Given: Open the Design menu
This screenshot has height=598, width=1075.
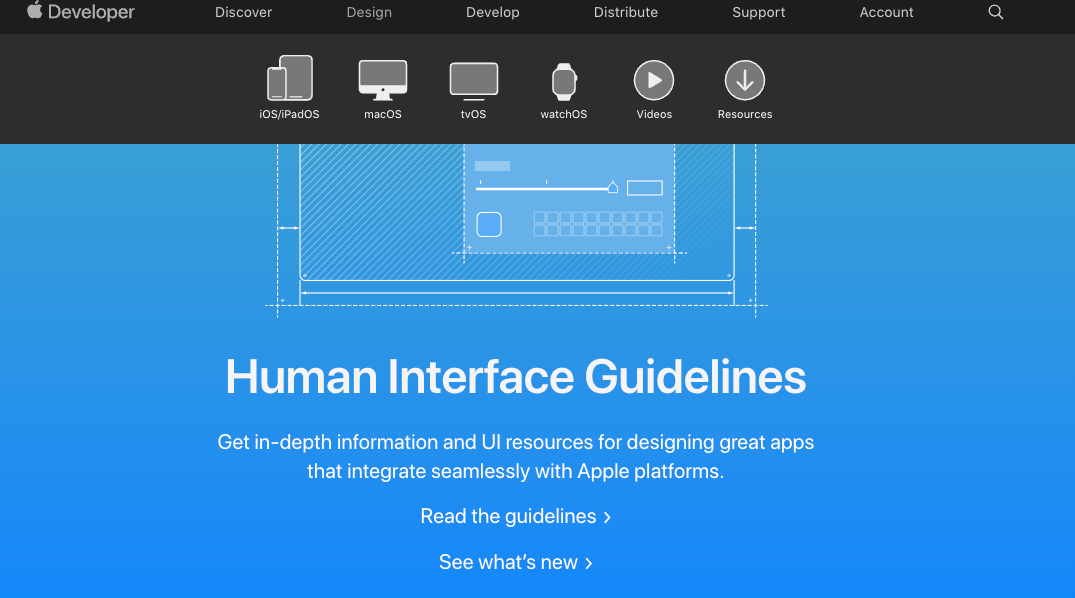Looking at the screenshot, I should [x=369, y=12].
